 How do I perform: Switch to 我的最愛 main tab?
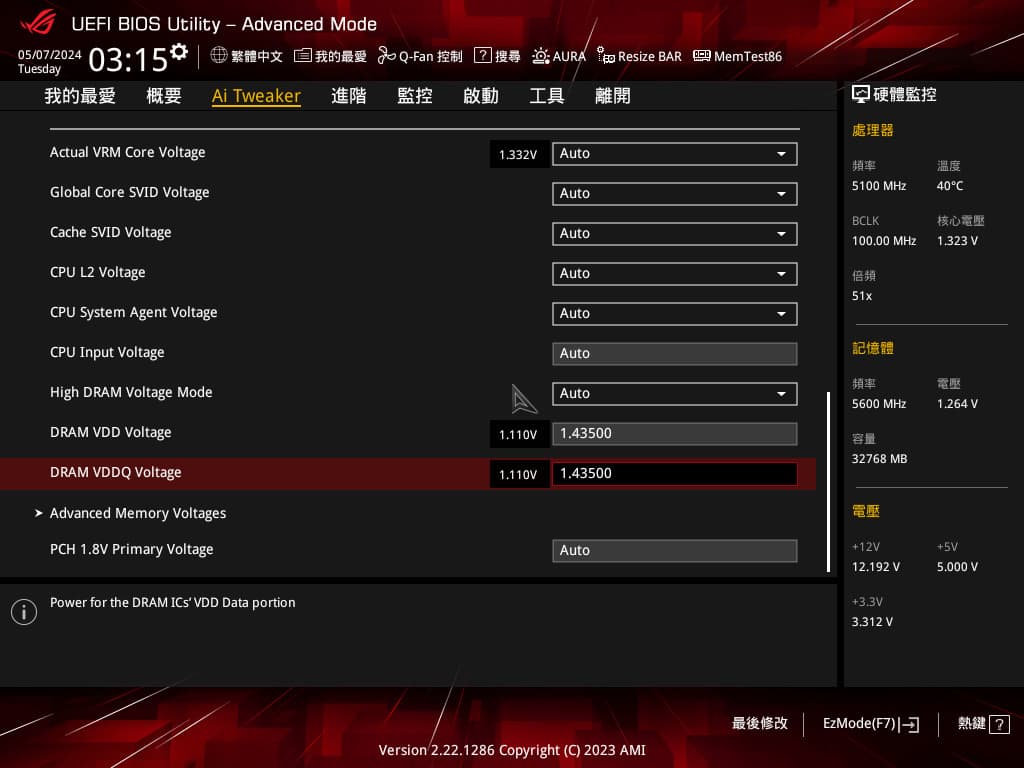[80, 96]
